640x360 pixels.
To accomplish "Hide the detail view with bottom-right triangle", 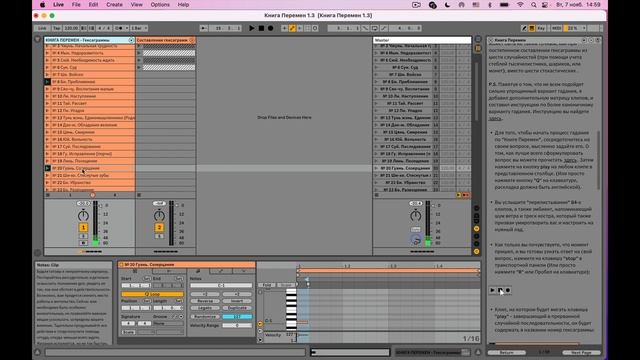I will click(478, 352).
